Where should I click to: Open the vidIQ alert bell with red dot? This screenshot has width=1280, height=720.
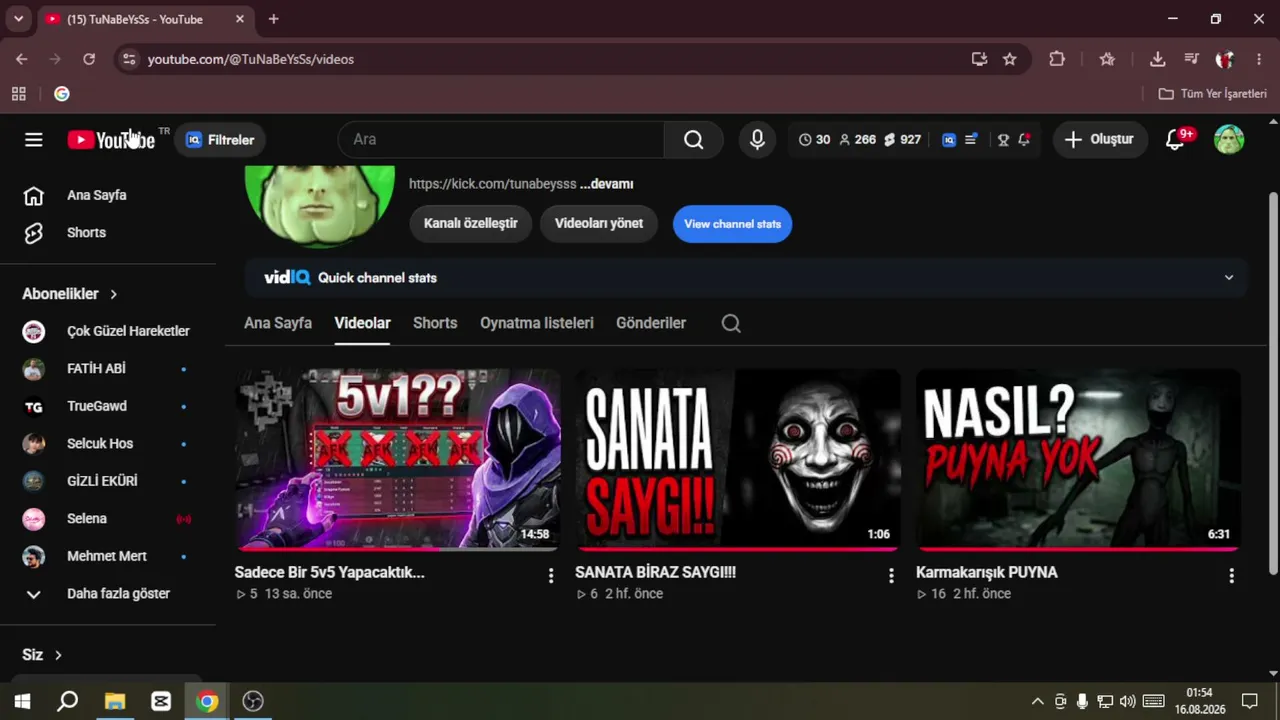click(x=1024, y=140)
